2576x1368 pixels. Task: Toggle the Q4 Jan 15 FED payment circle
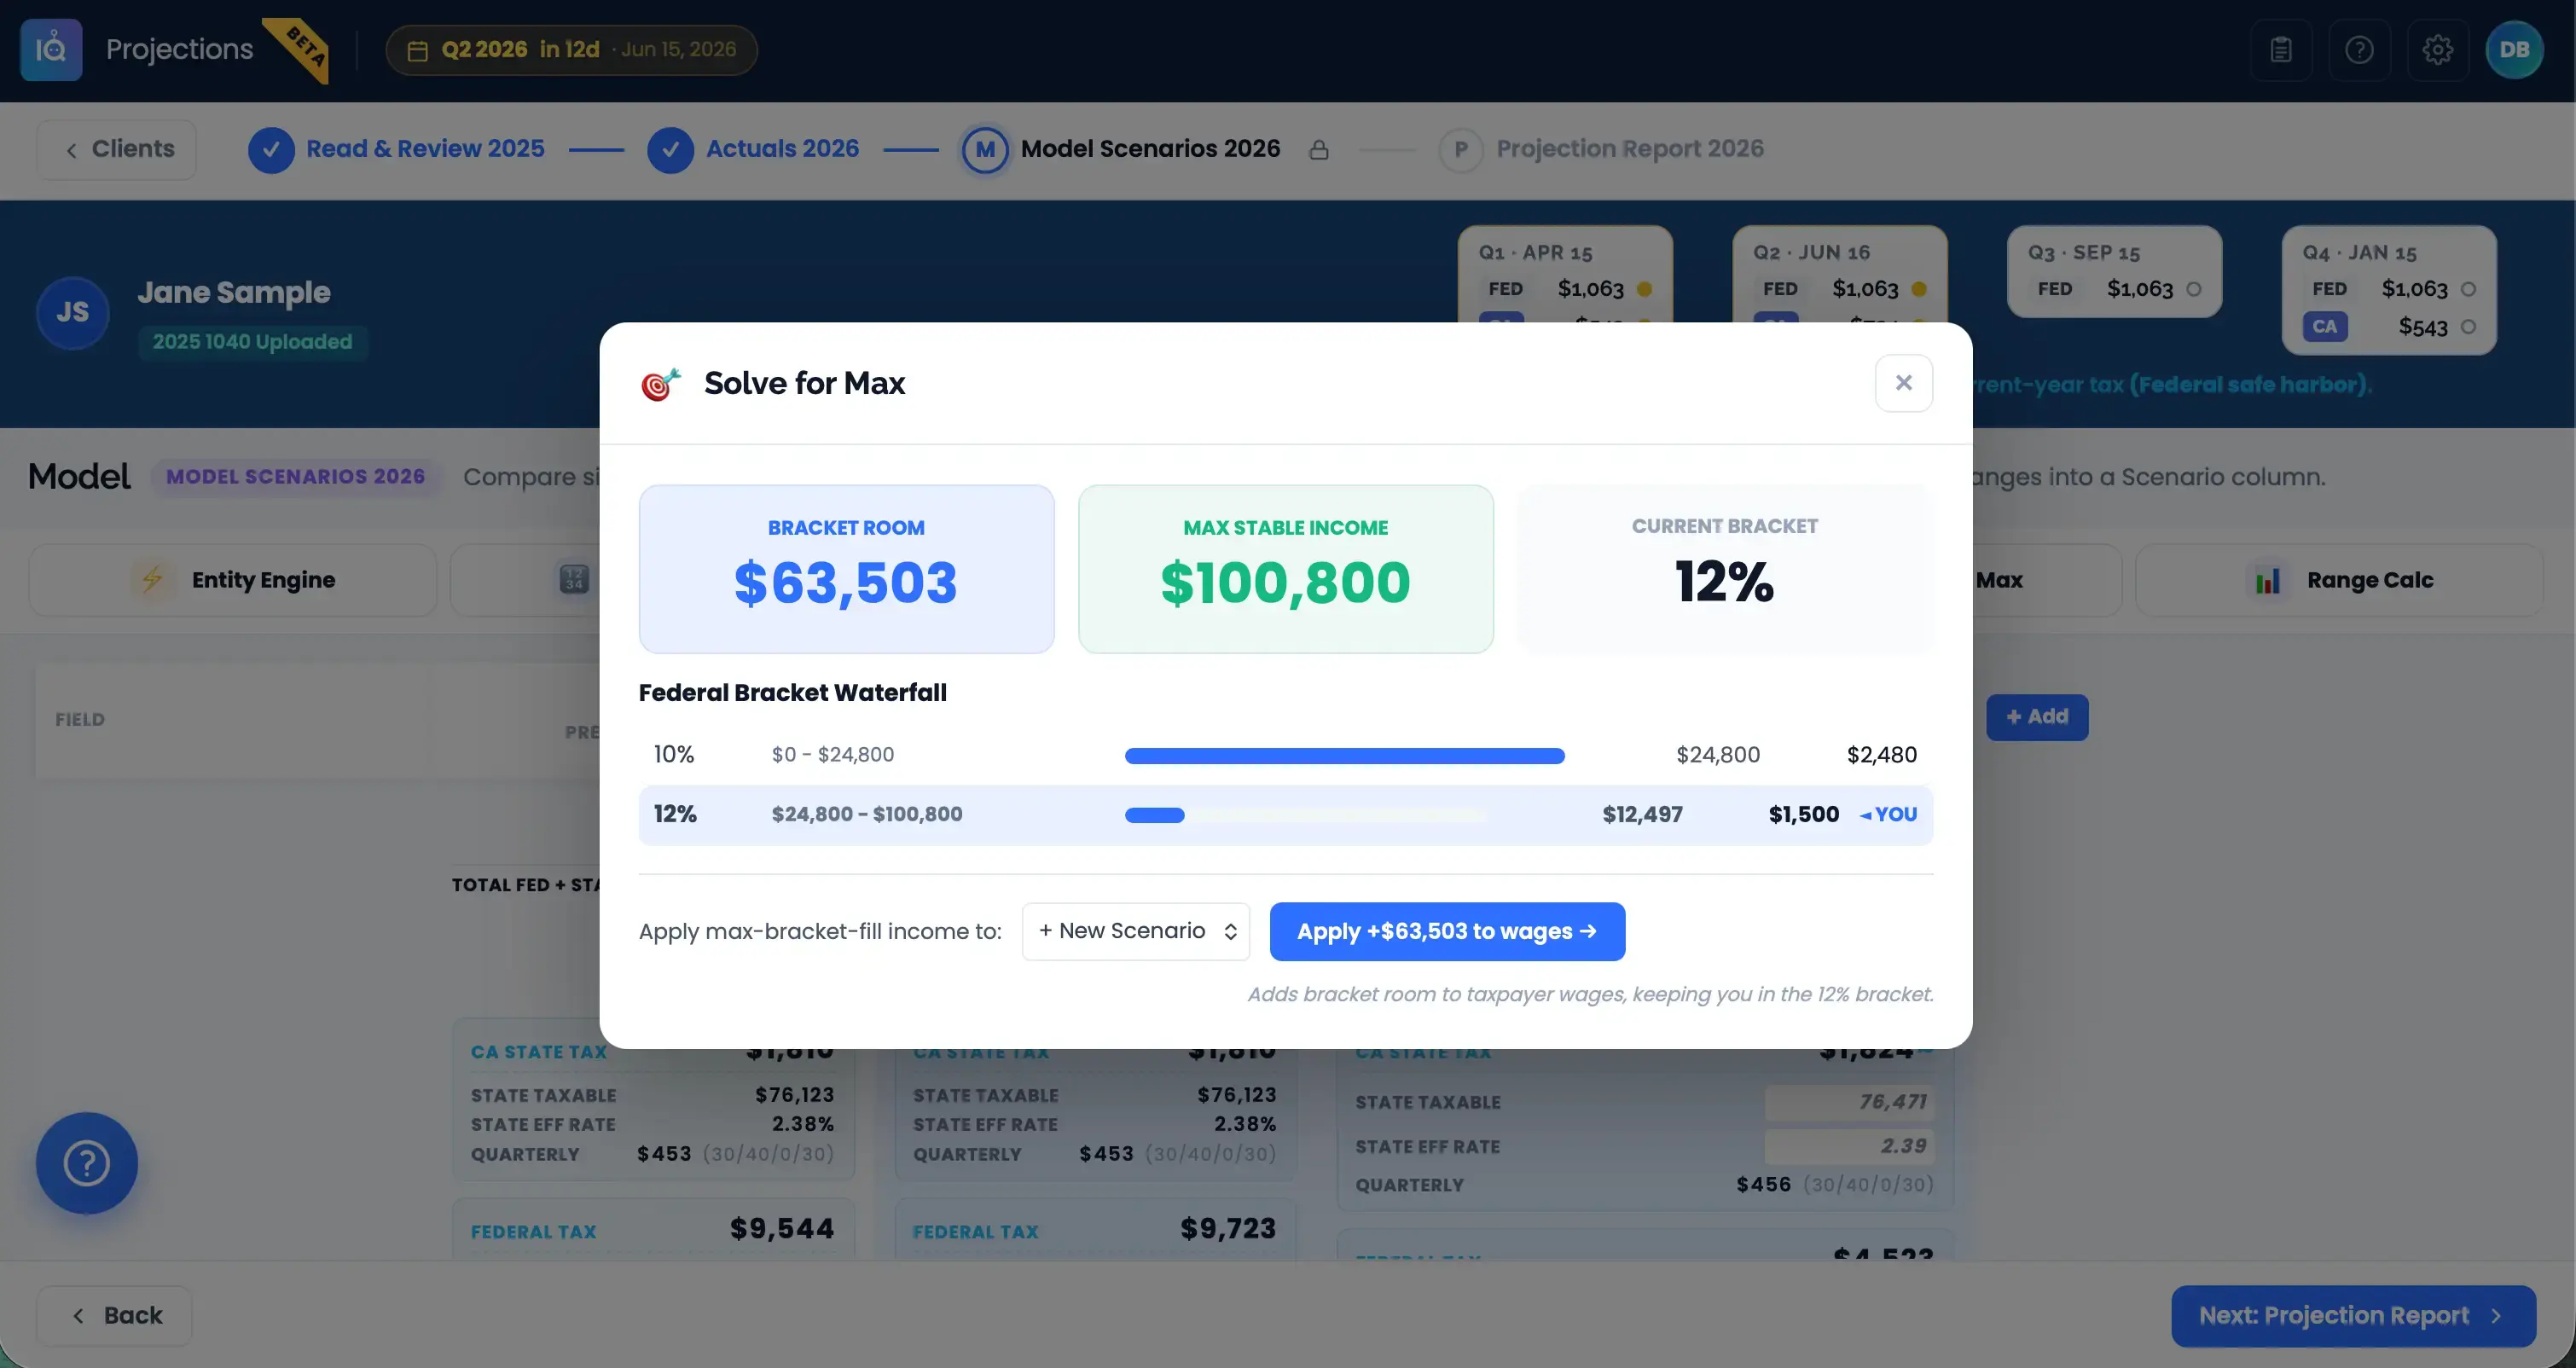(x=2468, y=289)
